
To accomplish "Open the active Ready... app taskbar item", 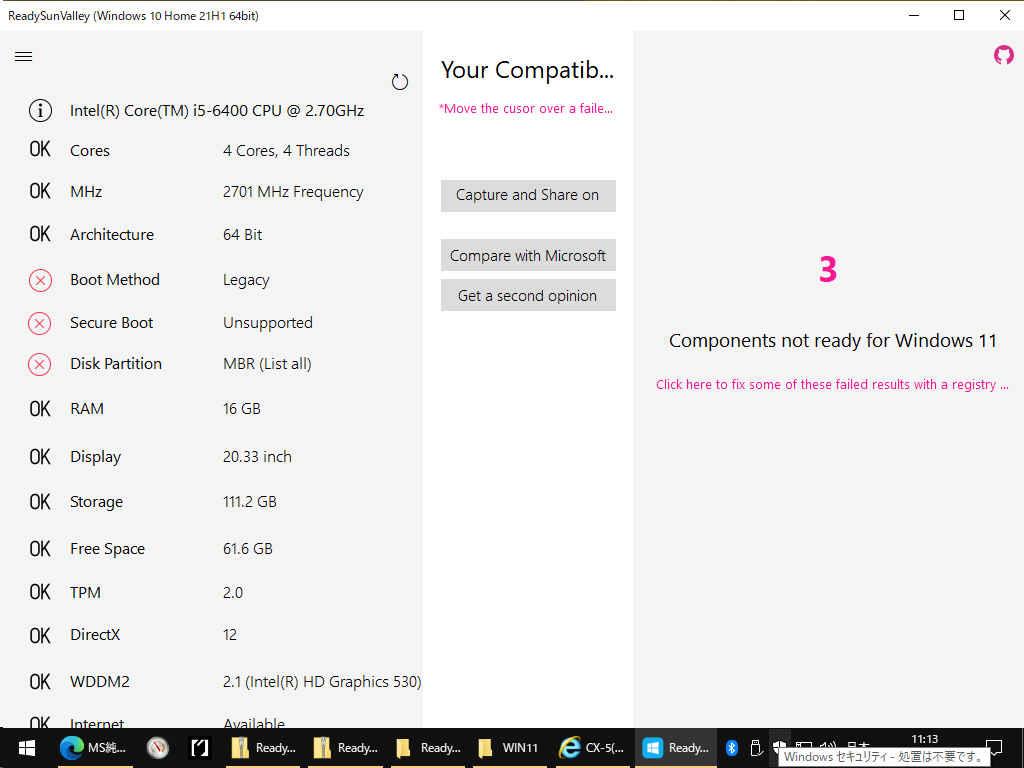I will (x=676, y=748).
